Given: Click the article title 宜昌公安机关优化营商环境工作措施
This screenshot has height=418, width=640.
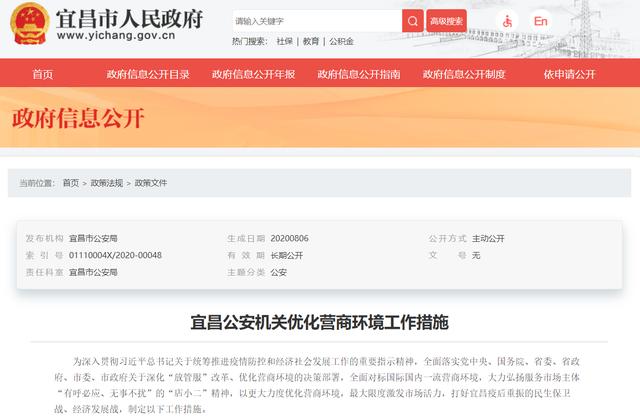Looking at the screenshot, I should coord(319,322).
